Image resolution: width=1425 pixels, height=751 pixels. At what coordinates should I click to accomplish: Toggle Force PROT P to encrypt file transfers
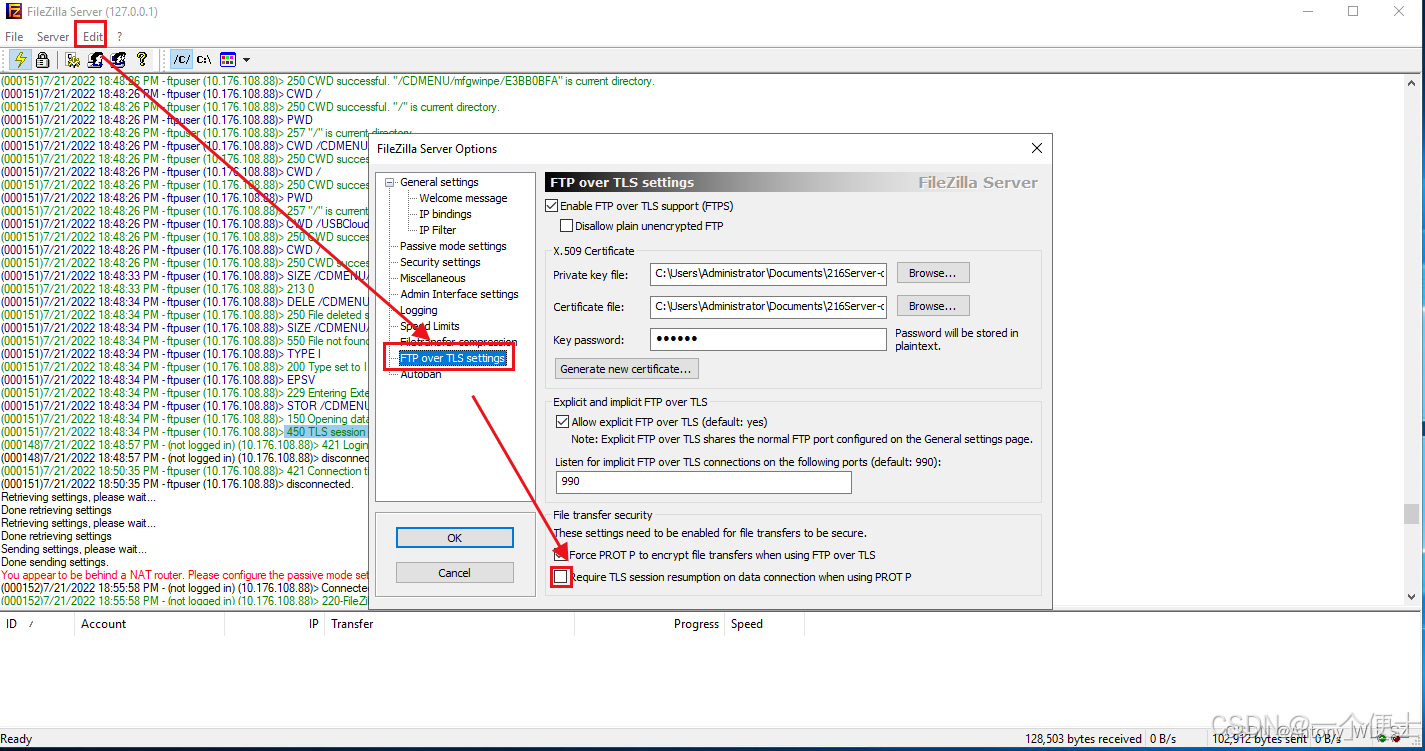pos(561,555)
